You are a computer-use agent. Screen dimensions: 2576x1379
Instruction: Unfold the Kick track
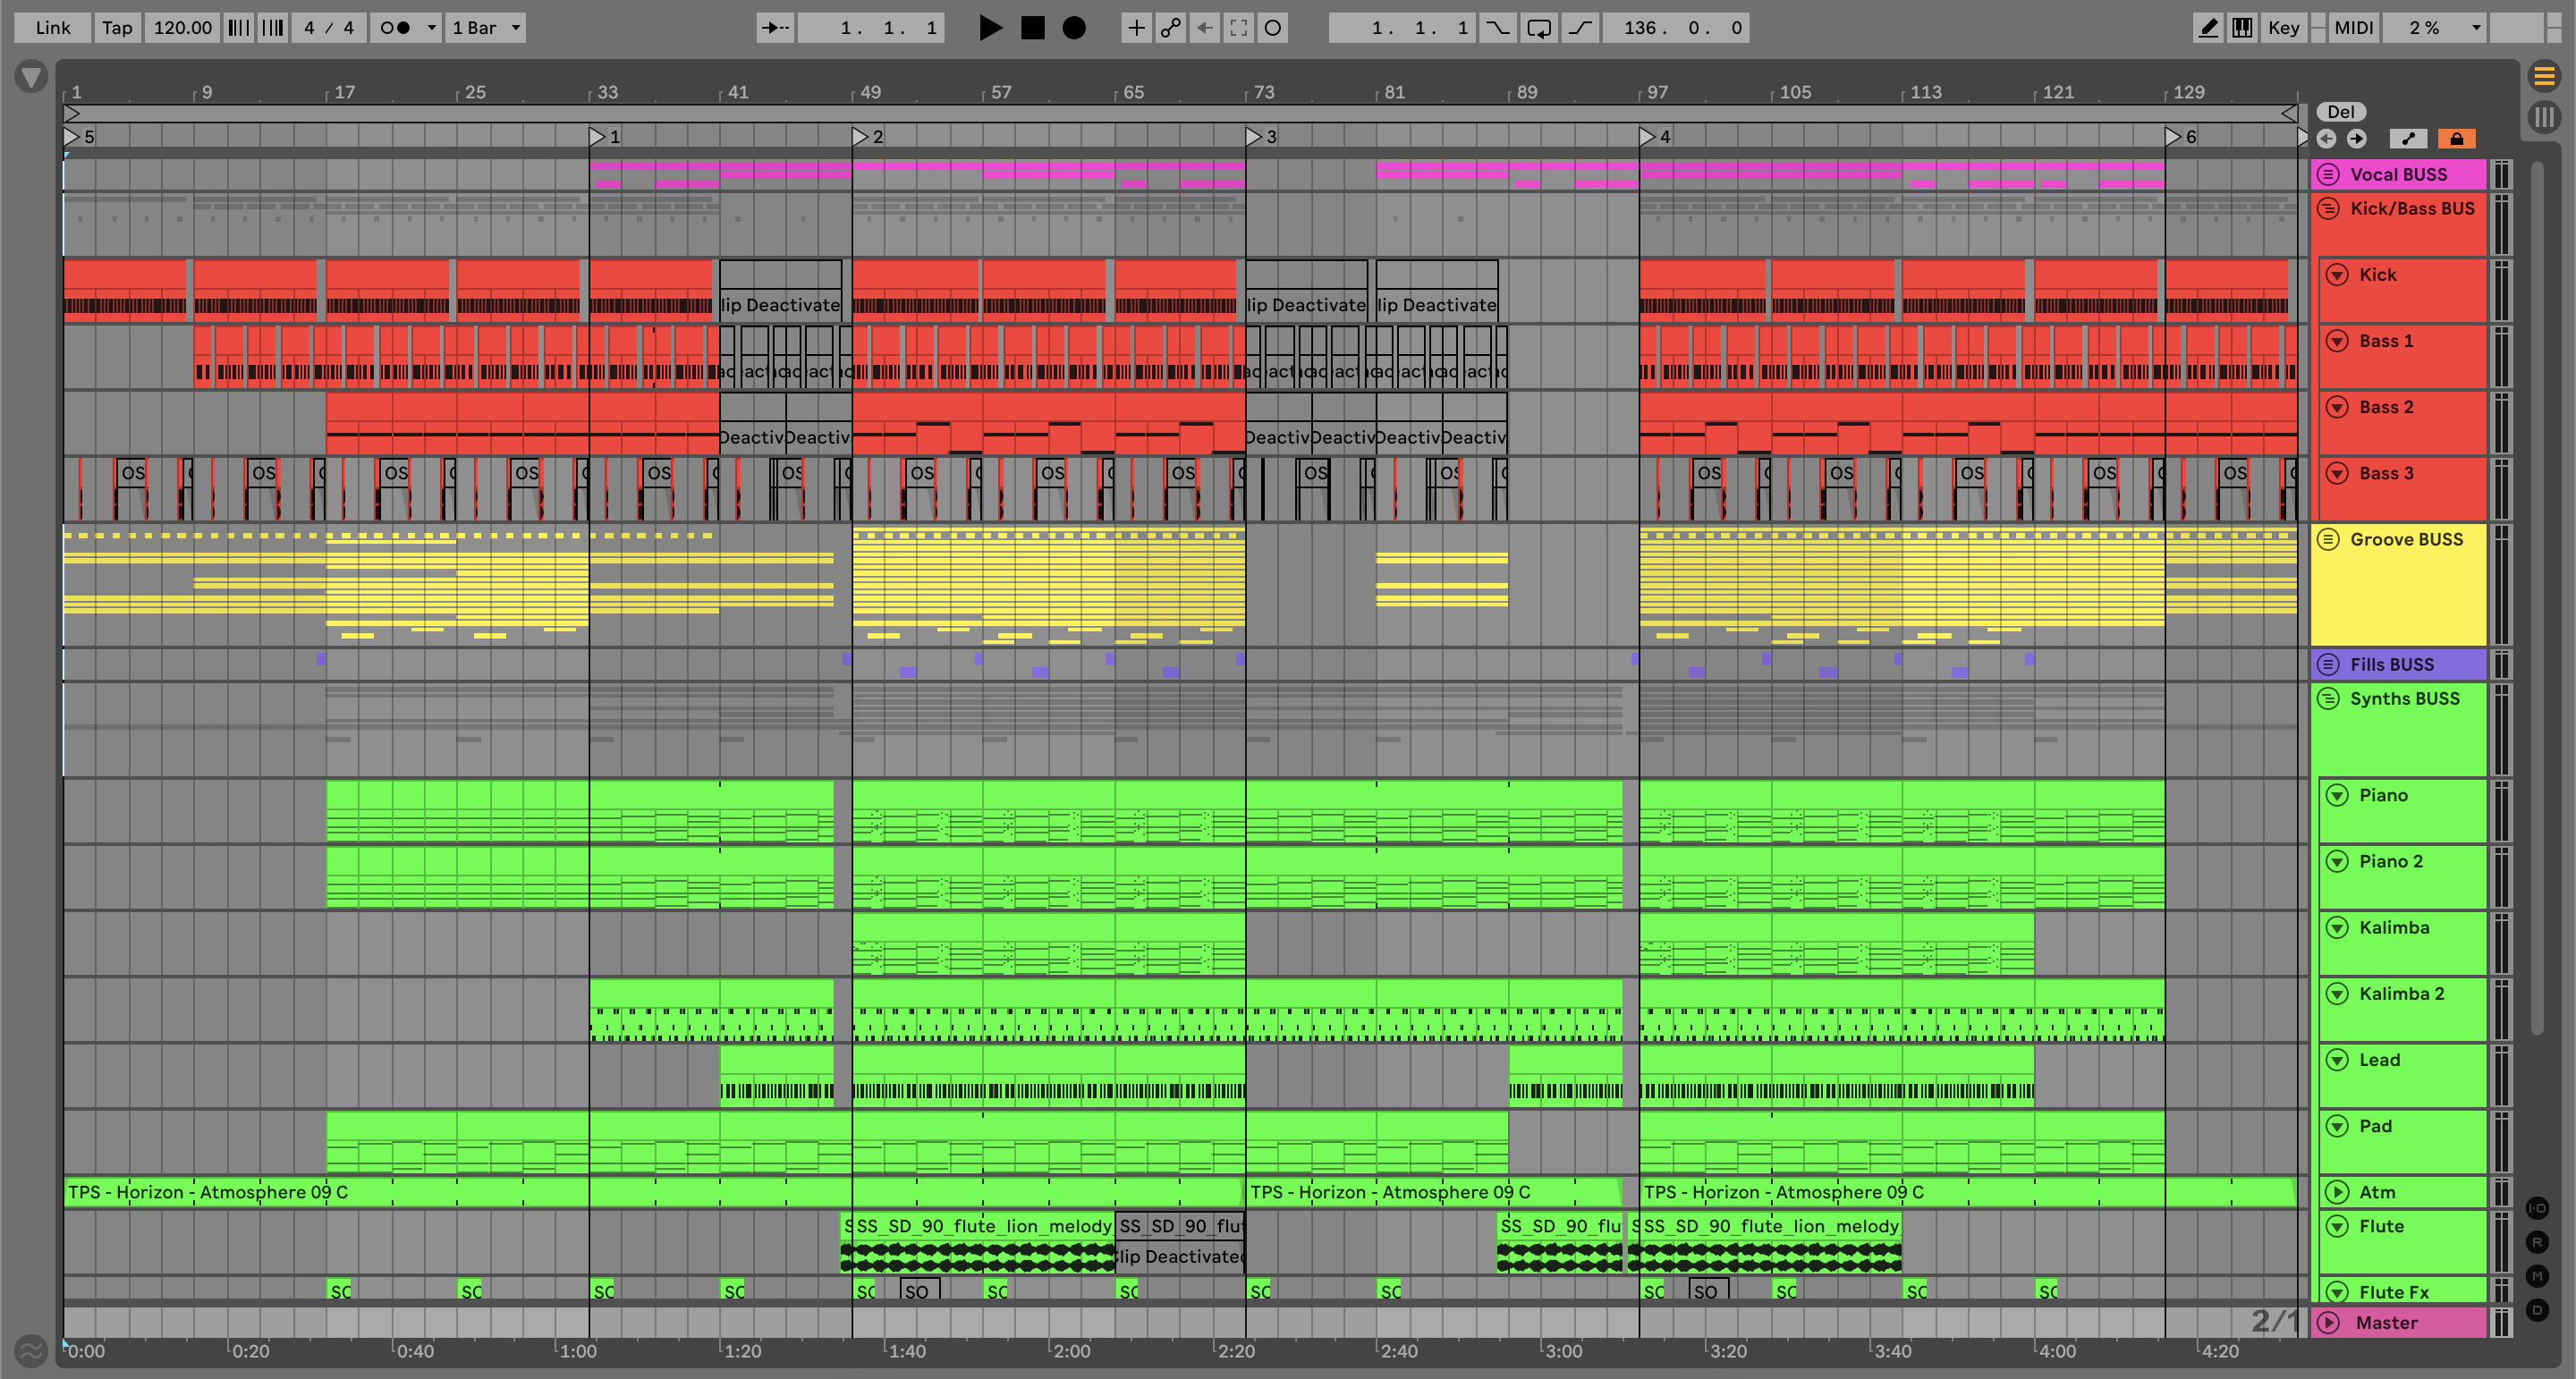pyautogui.click(x=2337, y=274)
